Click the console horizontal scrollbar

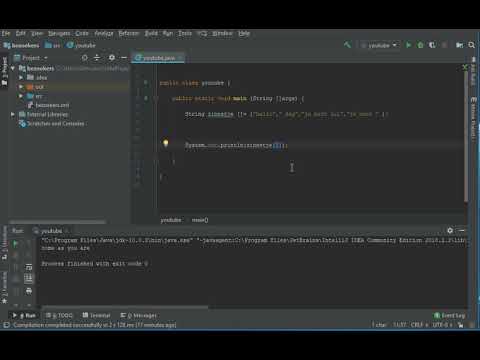click(x=125, y=307)
